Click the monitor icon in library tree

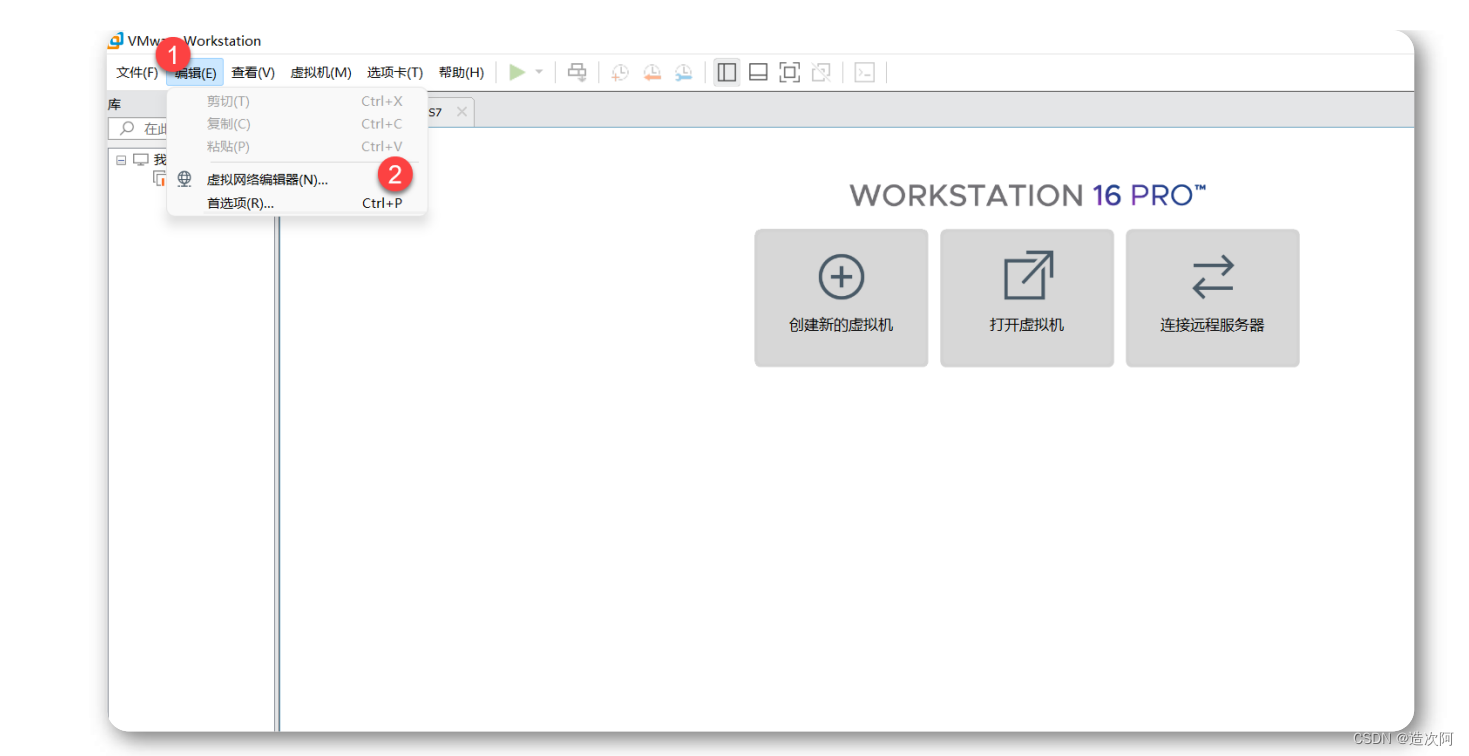[x=141, y=160]
